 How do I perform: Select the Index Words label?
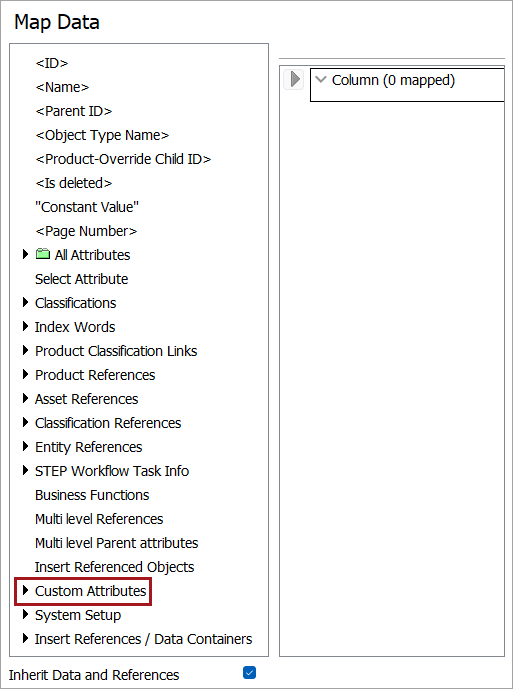(75, 327)
